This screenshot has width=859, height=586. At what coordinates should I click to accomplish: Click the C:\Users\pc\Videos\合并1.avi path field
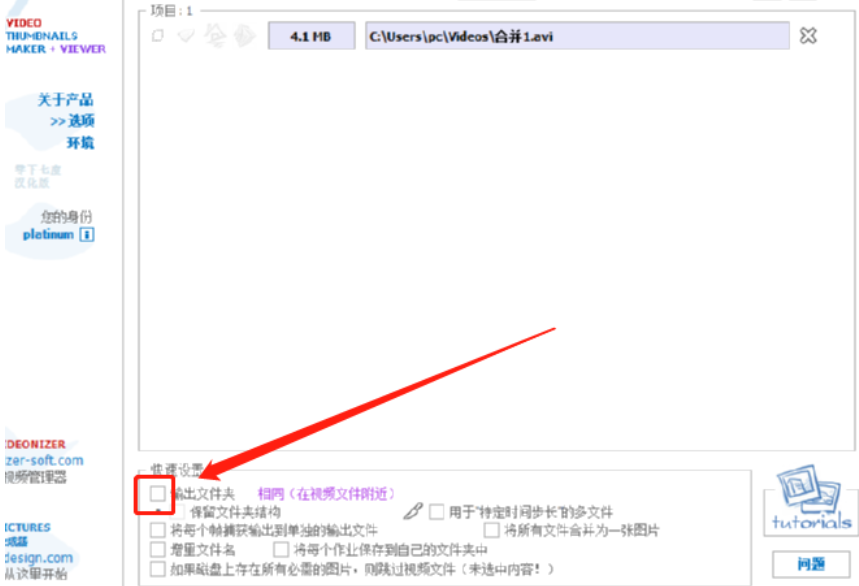[x=577, y=36]
